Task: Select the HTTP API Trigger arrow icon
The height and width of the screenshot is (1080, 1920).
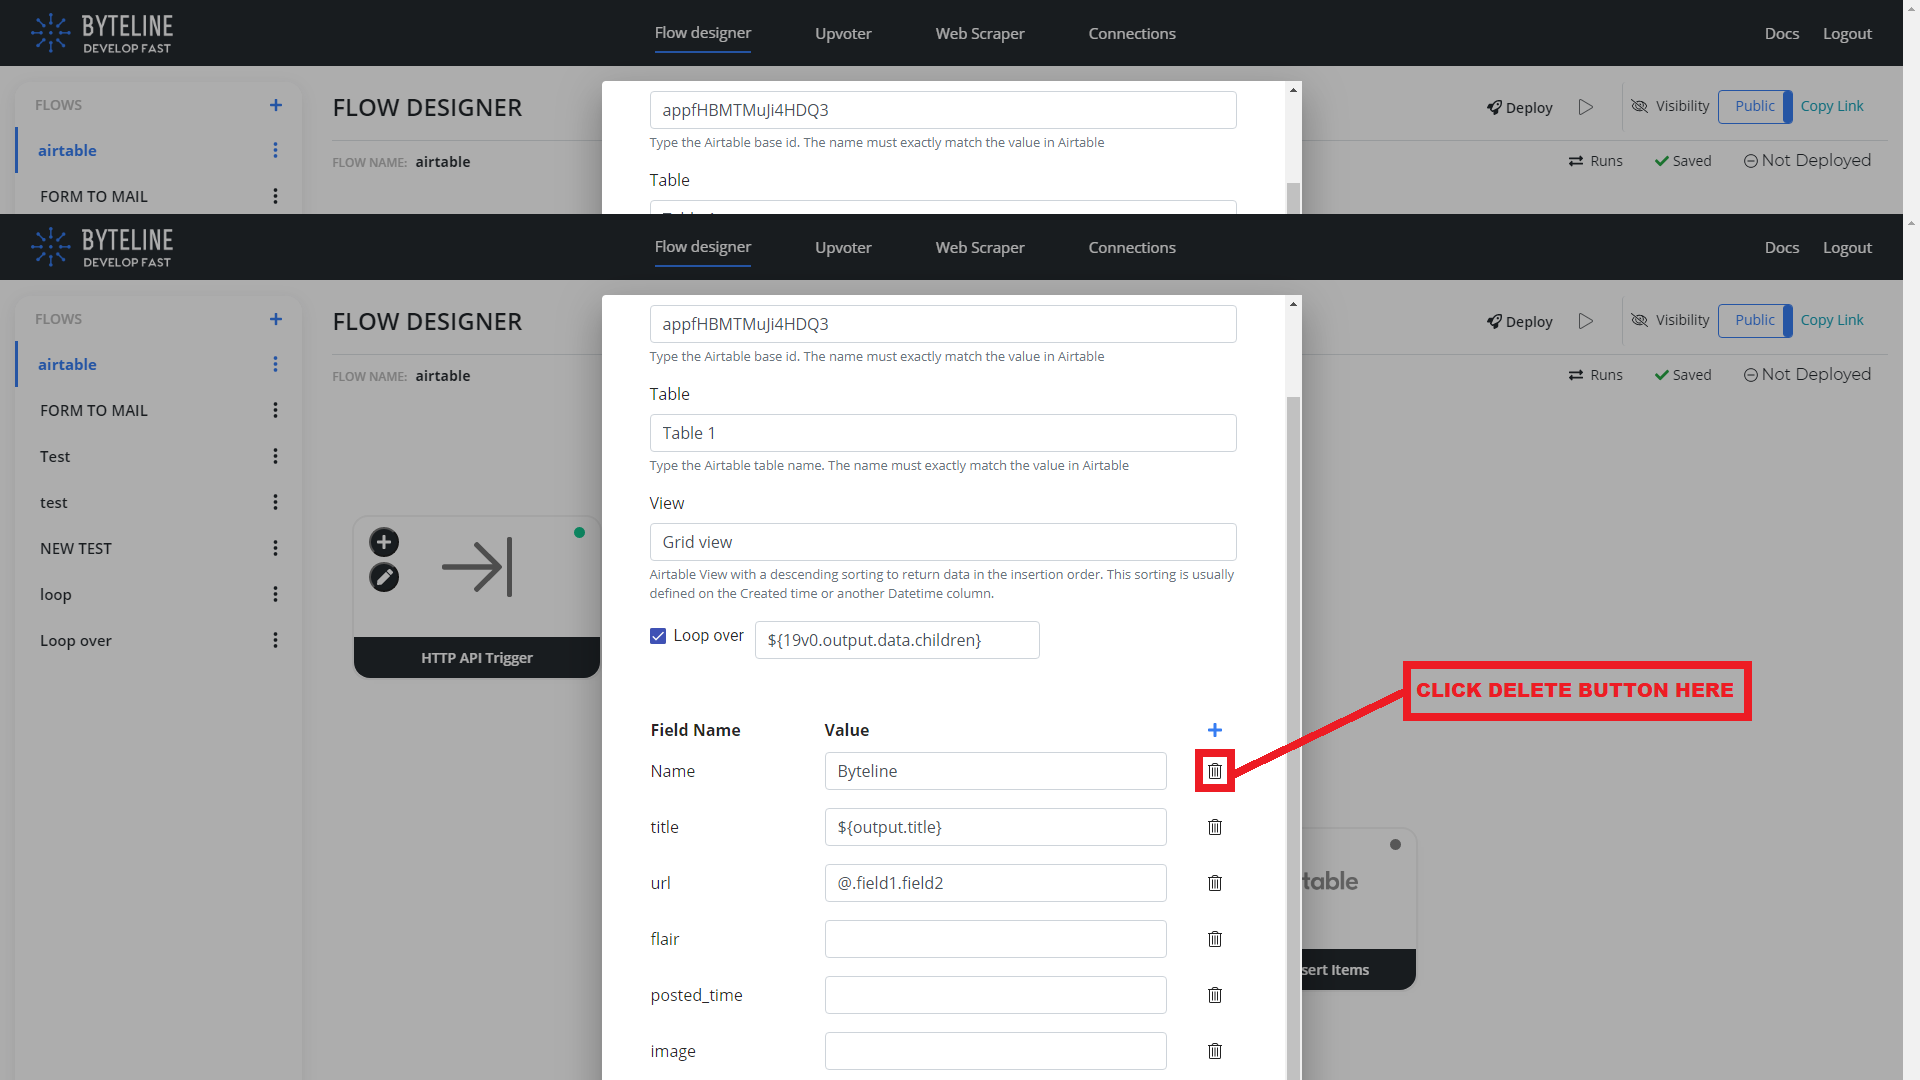Action: click(477, 567)
